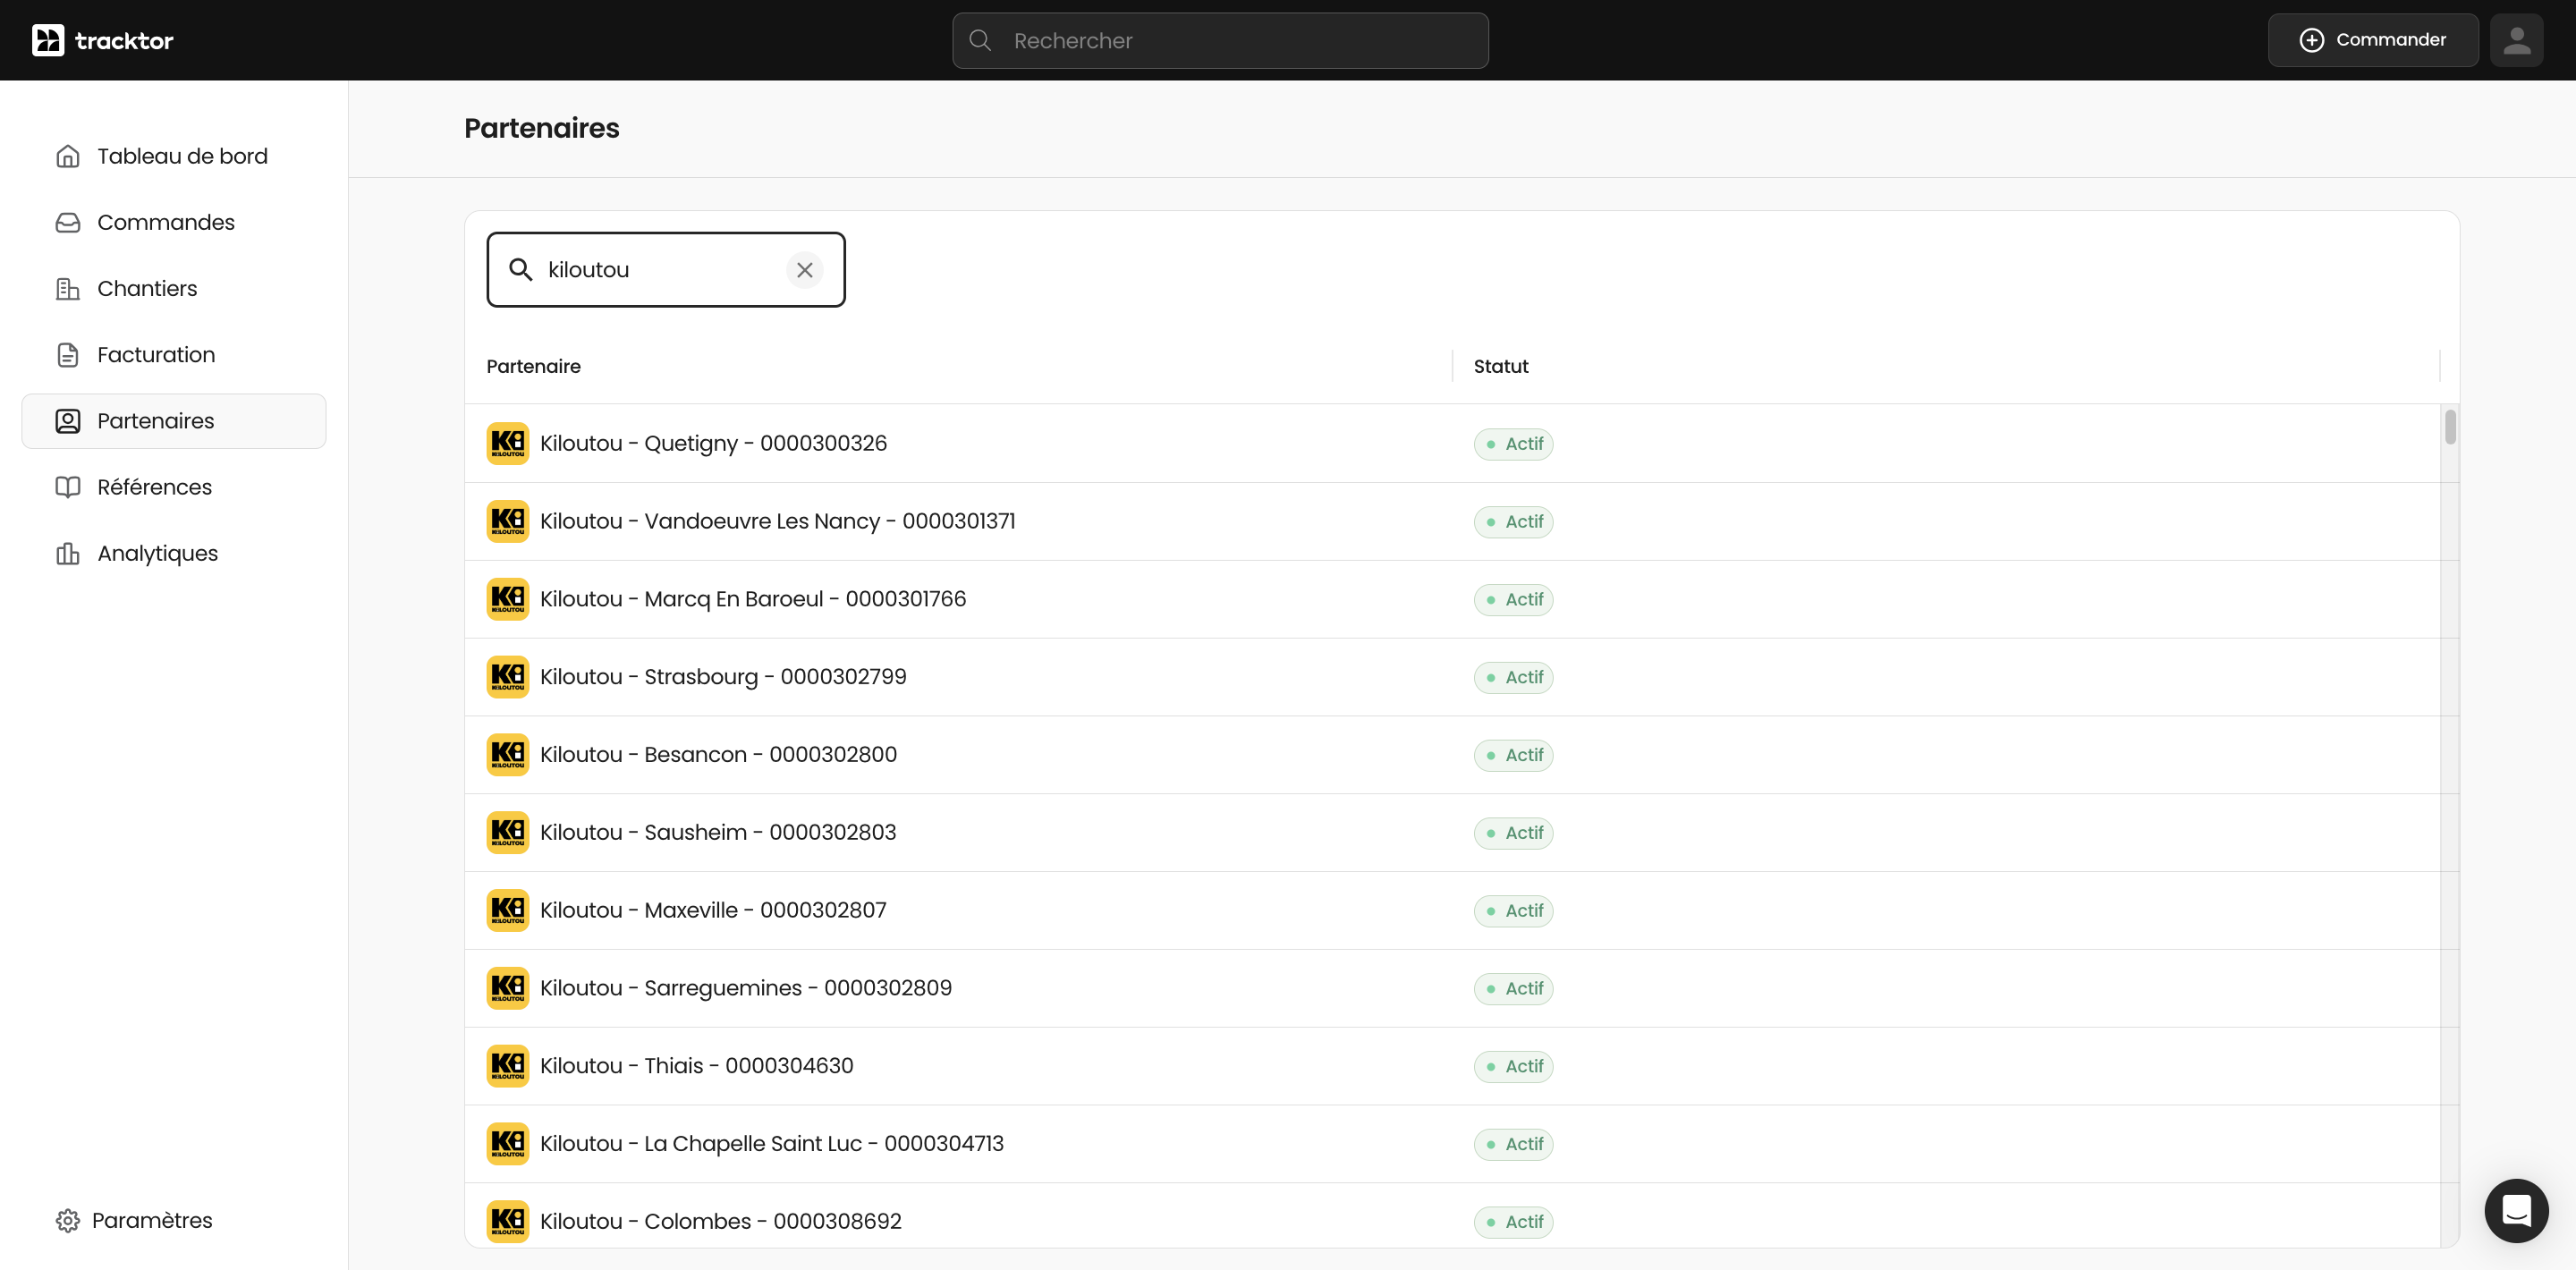Open the chat support bubble icon
This screenshot has height=1270, width=2576.
[2516, 1210]
